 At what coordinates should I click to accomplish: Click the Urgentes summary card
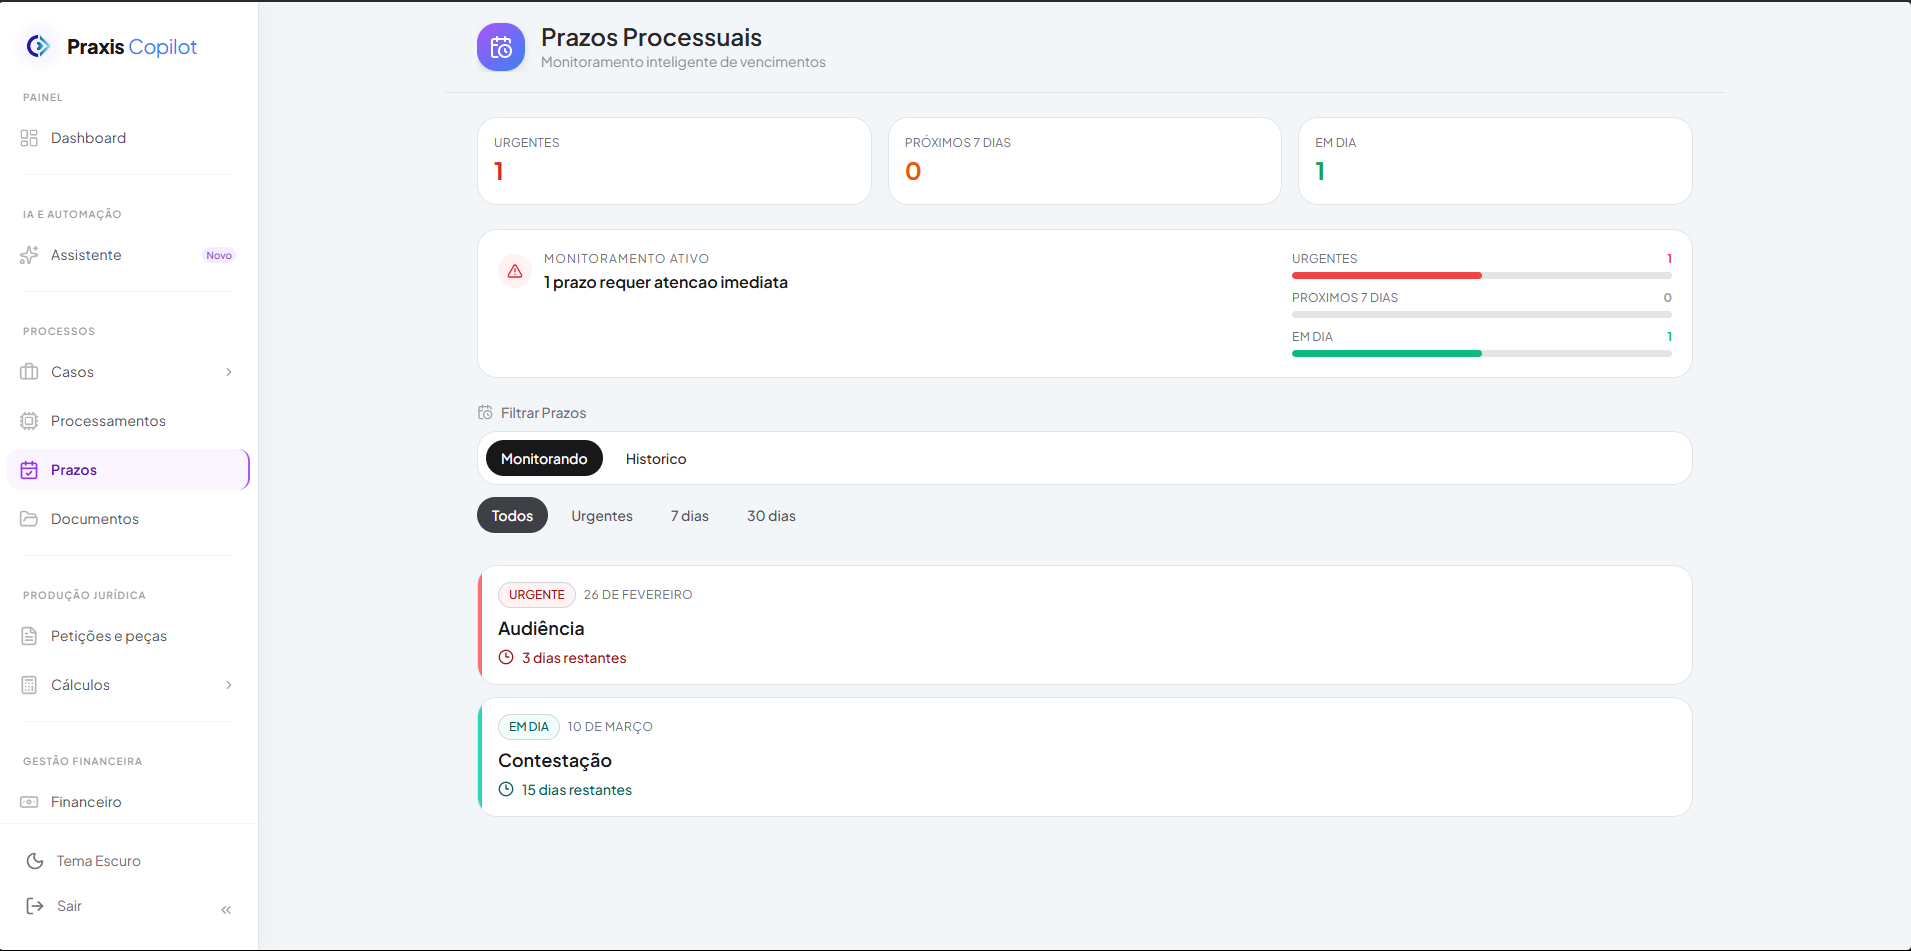[x=674, y=161]
